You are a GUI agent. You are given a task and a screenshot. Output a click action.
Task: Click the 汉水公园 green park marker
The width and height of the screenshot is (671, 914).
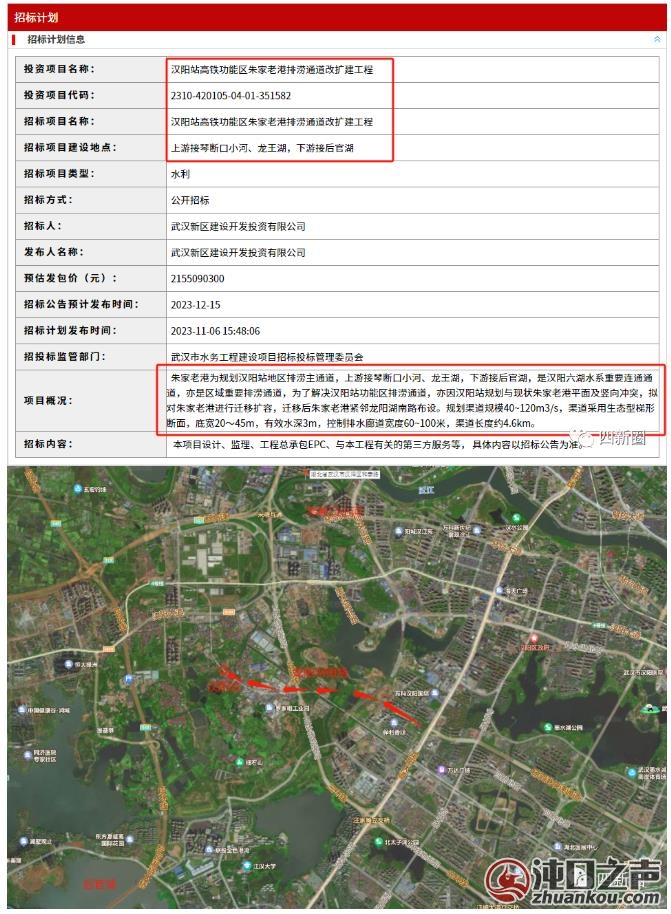click(x=516, y=518)
